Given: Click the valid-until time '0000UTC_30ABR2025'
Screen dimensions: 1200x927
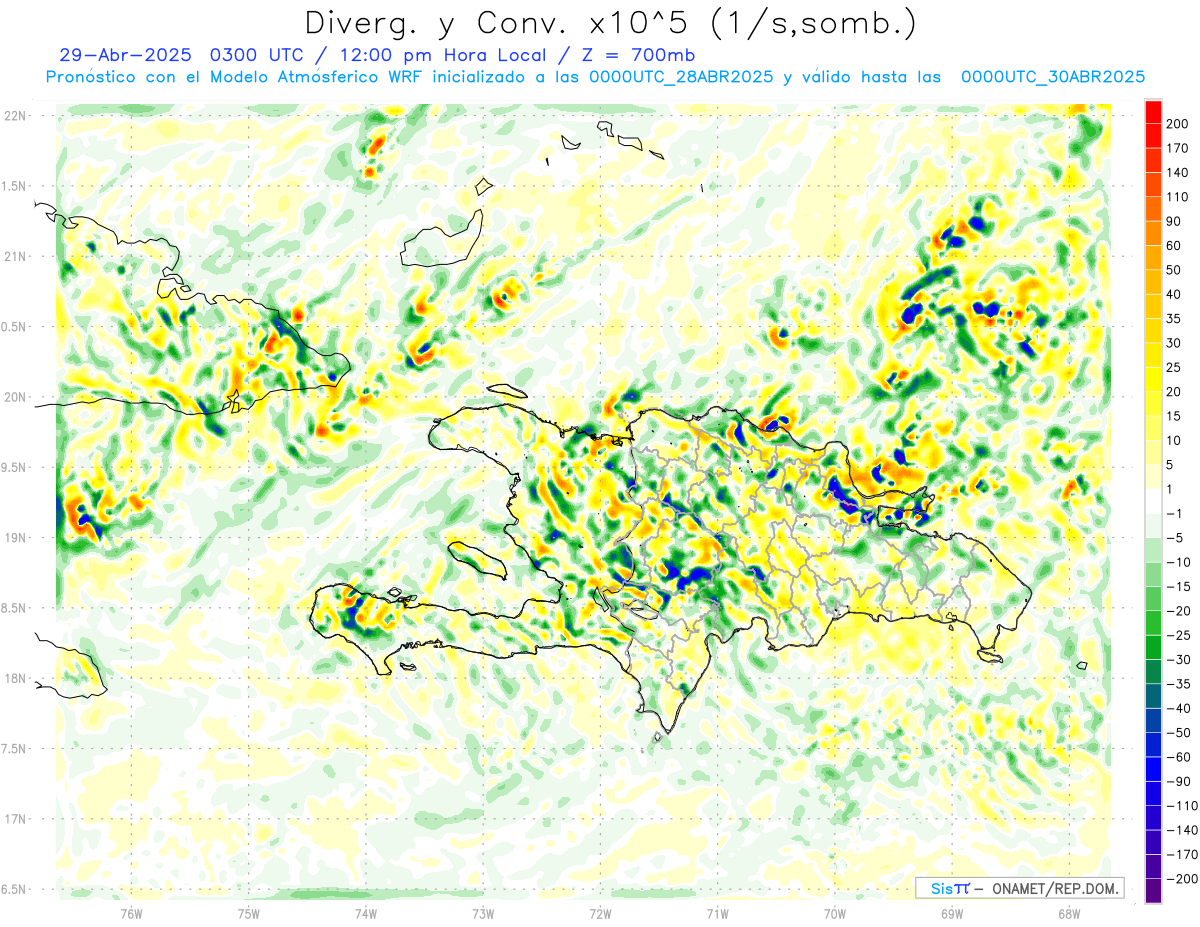Looking at the screenshot, I should click(1052, 77).
